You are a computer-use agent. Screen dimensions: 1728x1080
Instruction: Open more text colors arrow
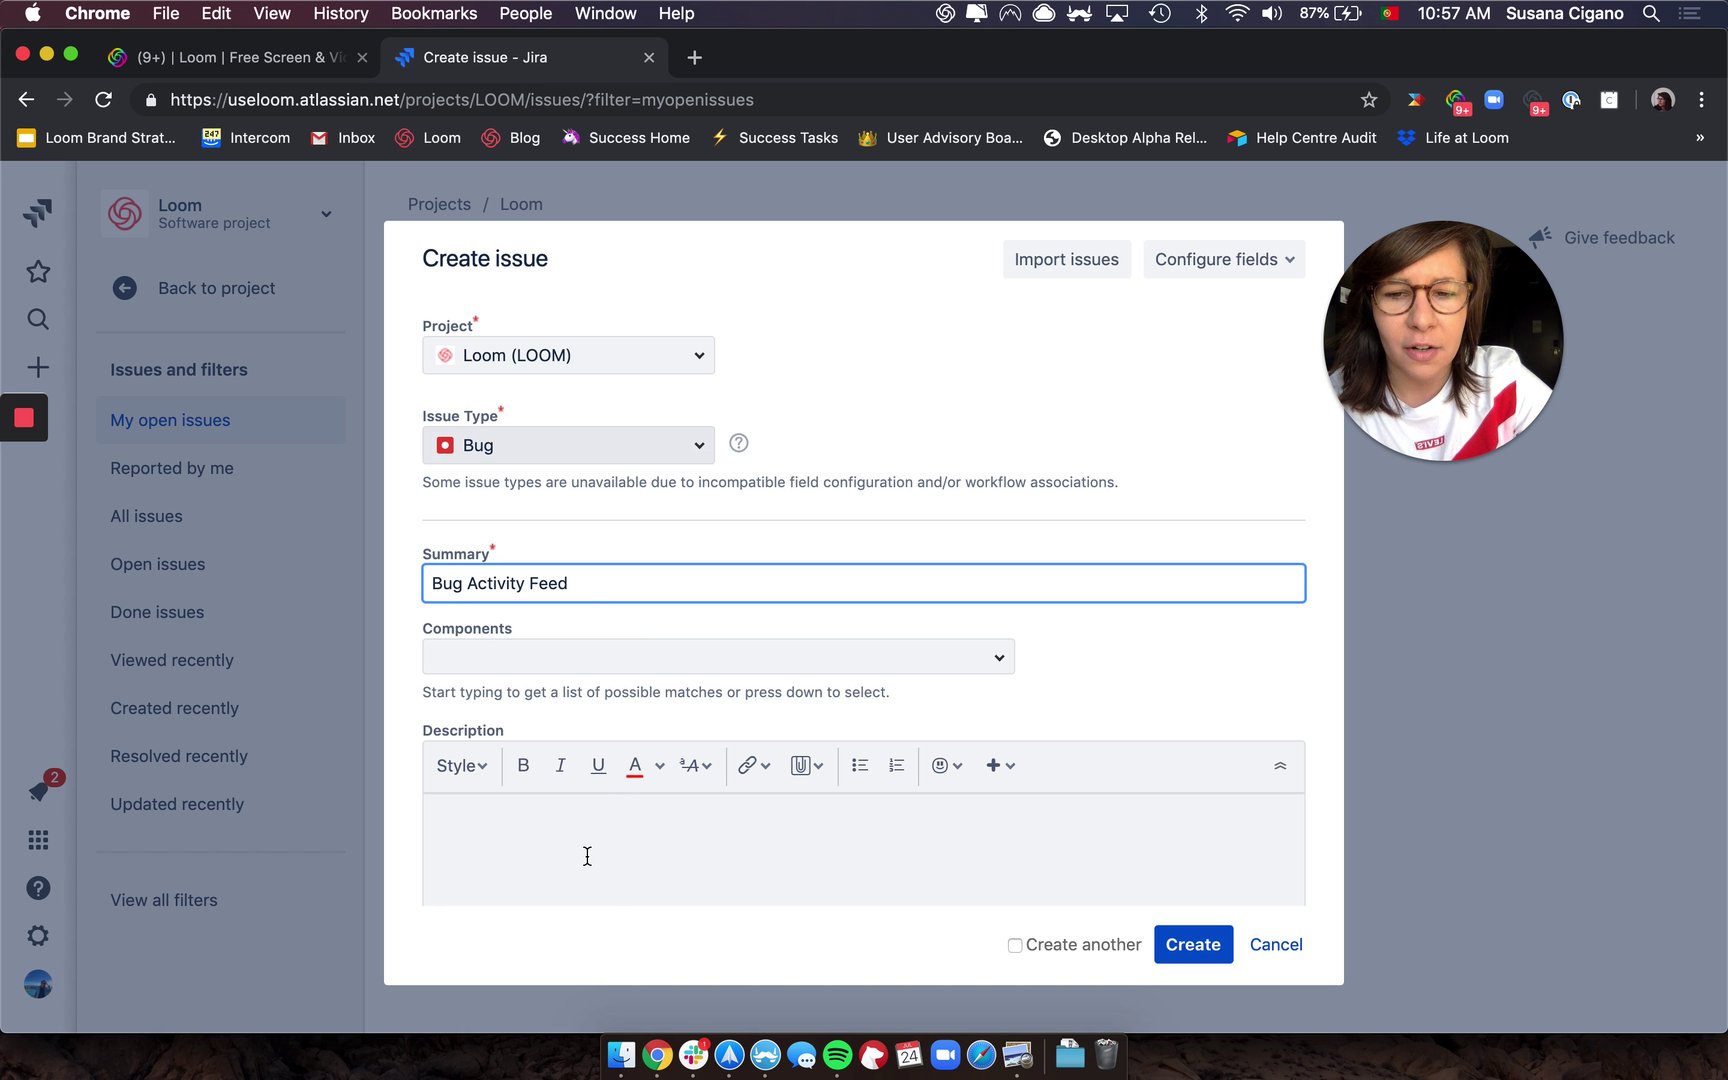point(660,766)
